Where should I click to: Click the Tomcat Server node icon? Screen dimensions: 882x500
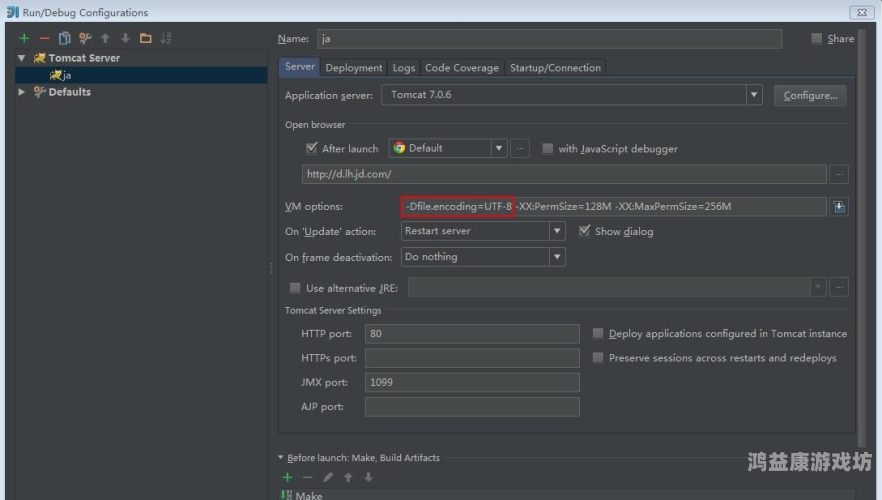pos(39,58)
